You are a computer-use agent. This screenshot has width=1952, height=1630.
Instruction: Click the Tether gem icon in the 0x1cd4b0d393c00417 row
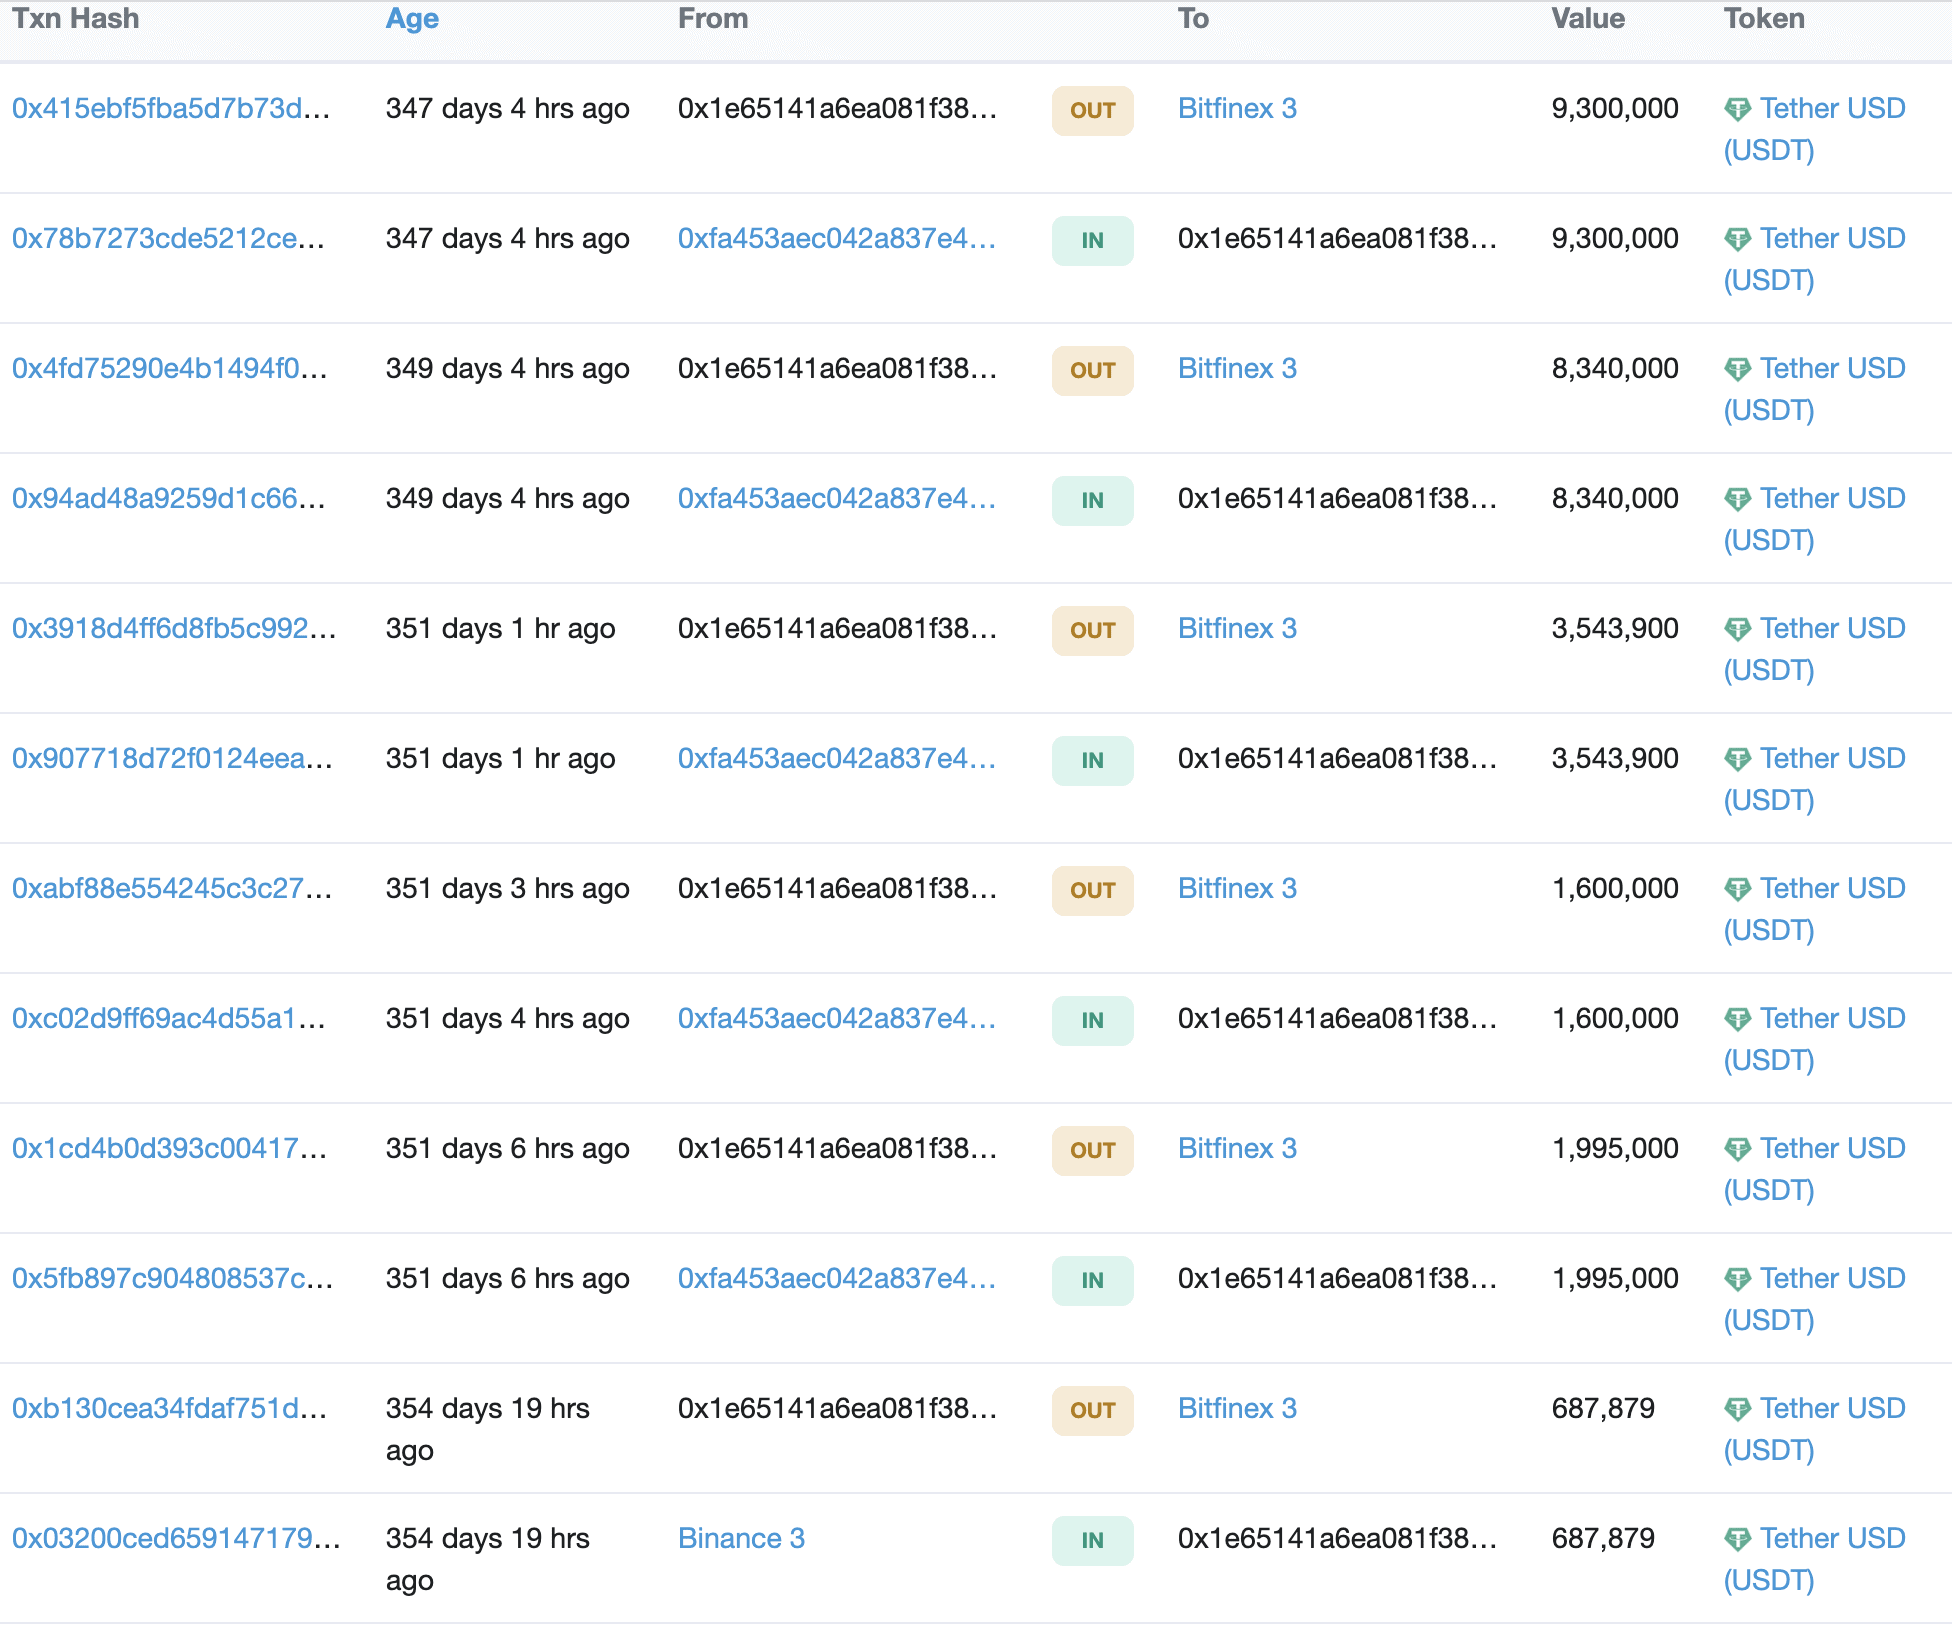pyautogui.click(x=1738, y=1149)
